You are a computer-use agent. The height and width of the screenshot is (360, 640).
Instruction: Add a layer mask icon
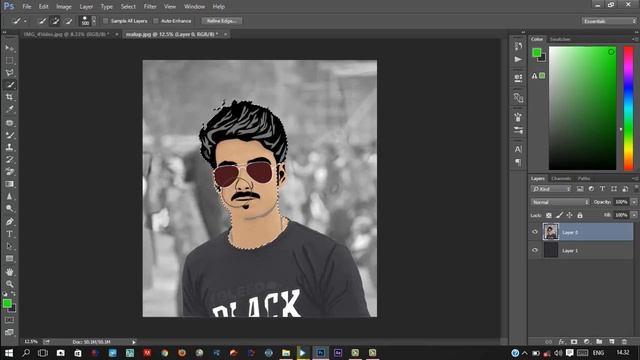point(574,341)
